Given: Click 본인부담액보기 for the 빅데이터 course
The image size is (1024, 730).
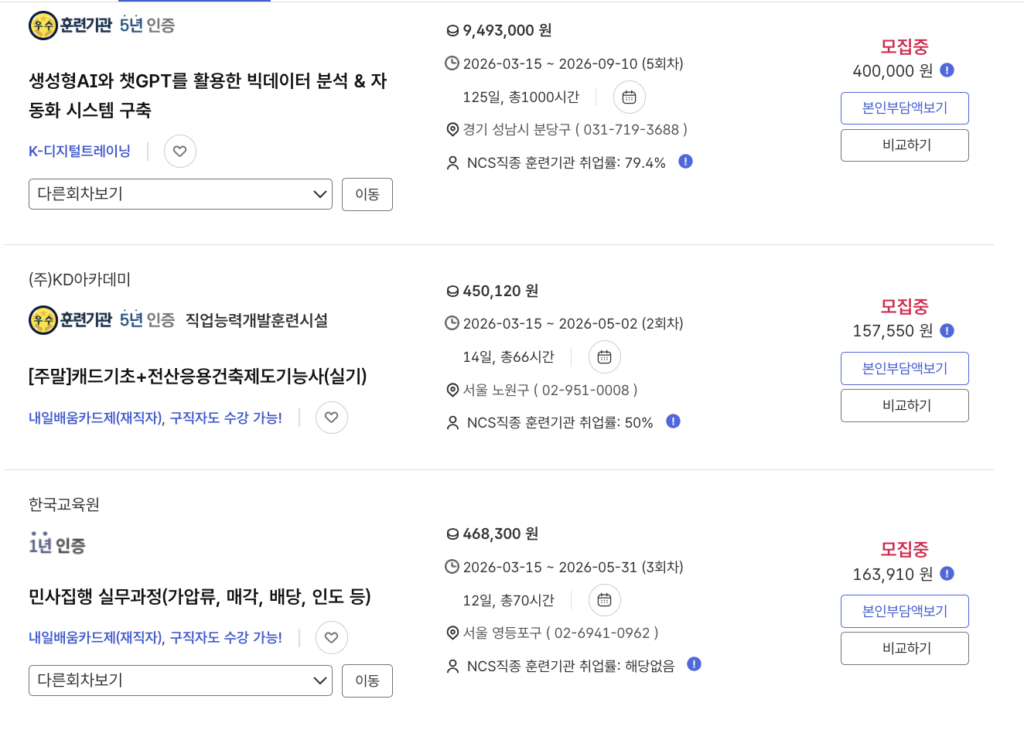Looking at the screenshot, I should (x=904, y=108).
